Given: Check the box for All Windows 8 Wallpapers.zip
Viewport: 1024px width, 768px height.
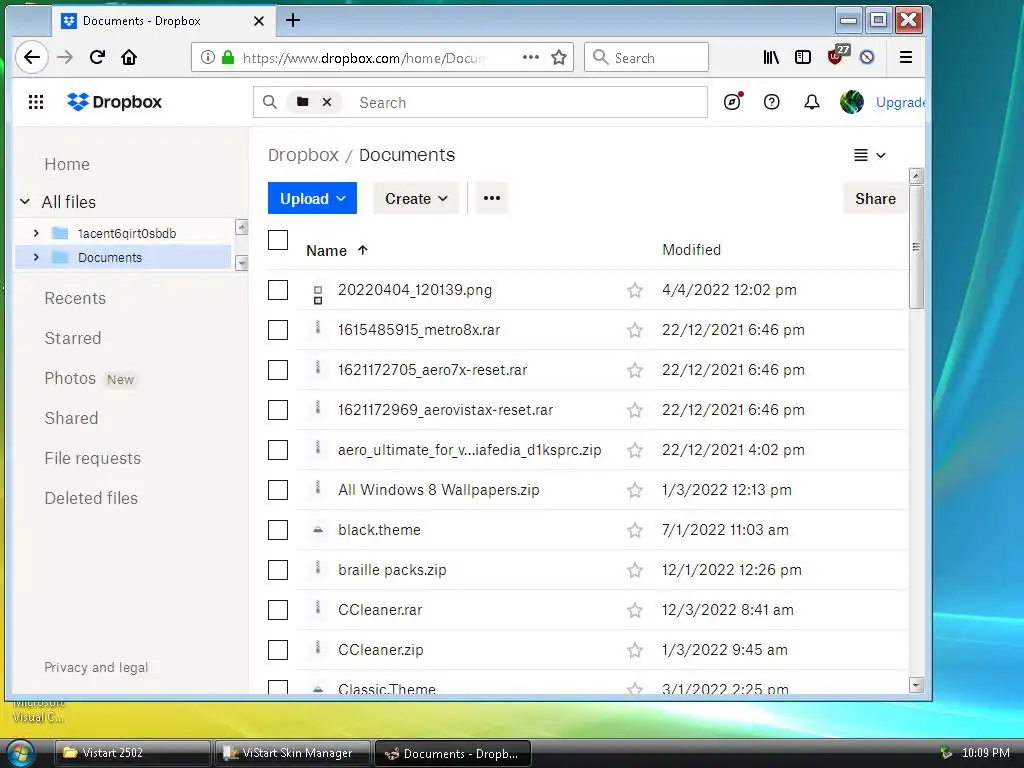Looking at the screenshot, I should pos(278,490).
